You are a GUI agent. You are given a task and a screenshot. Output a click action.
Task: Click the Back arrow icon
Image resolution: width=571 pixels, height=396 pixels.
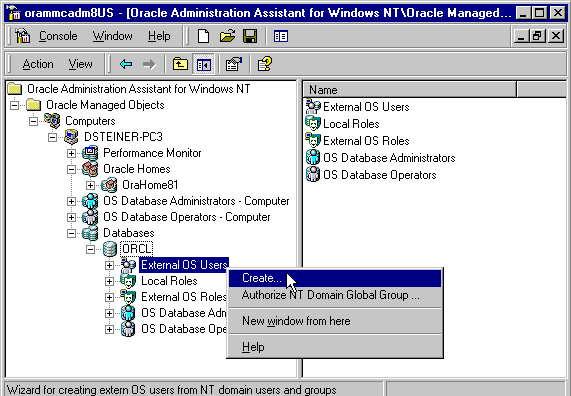tap(126, 64)
